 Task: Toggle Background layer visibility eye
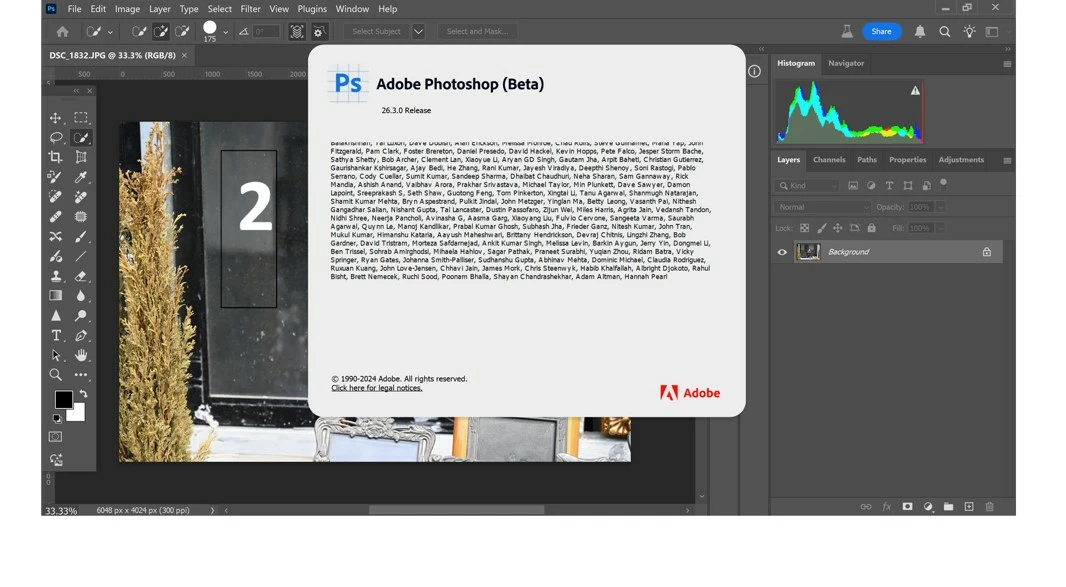click(782, 252)
